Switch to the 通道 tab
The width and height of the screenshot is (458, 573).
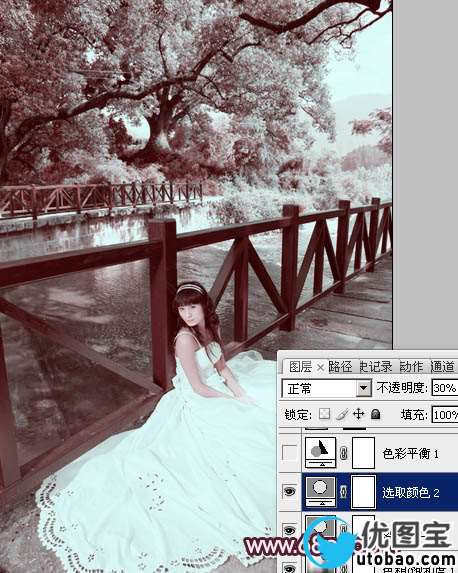pos(443,366)
